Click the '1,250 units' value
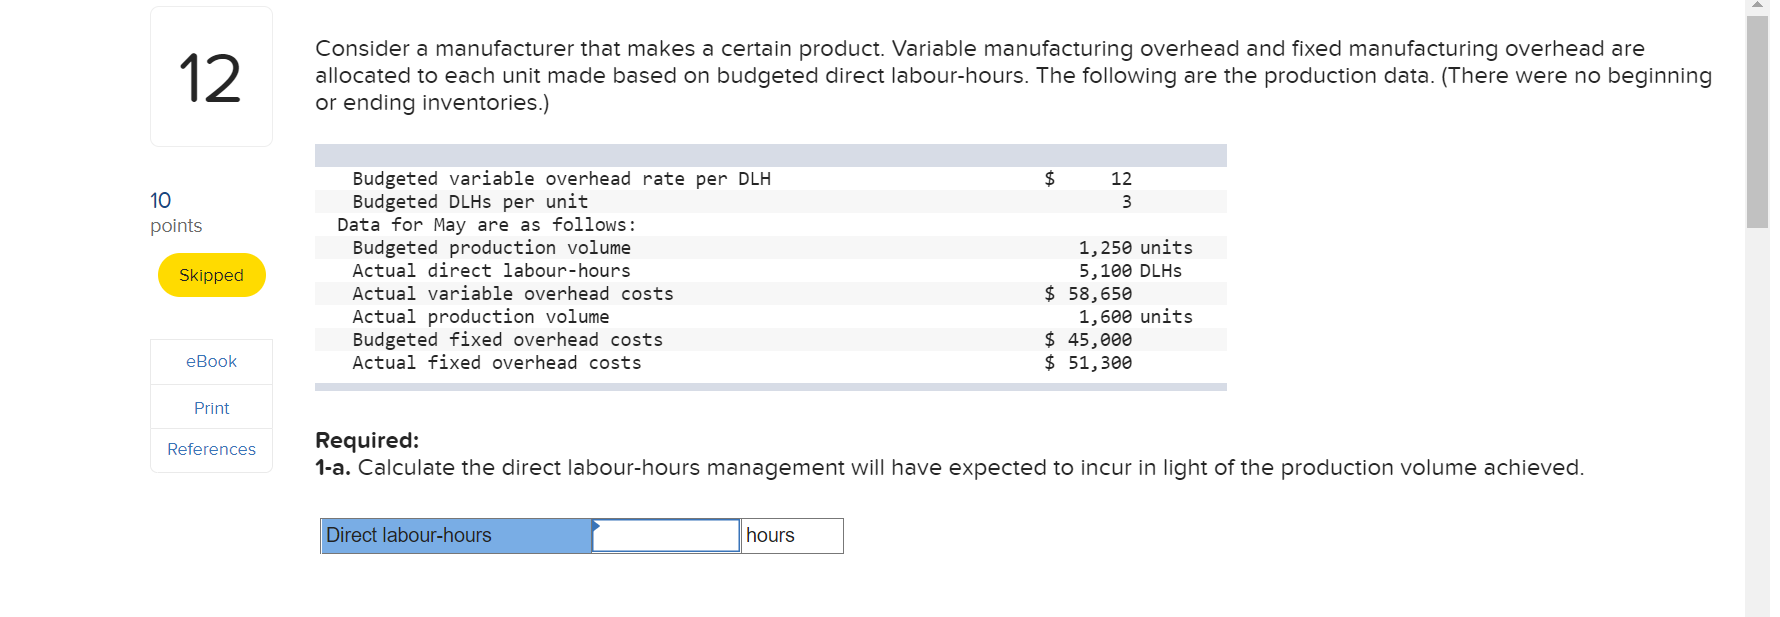 1135,248
